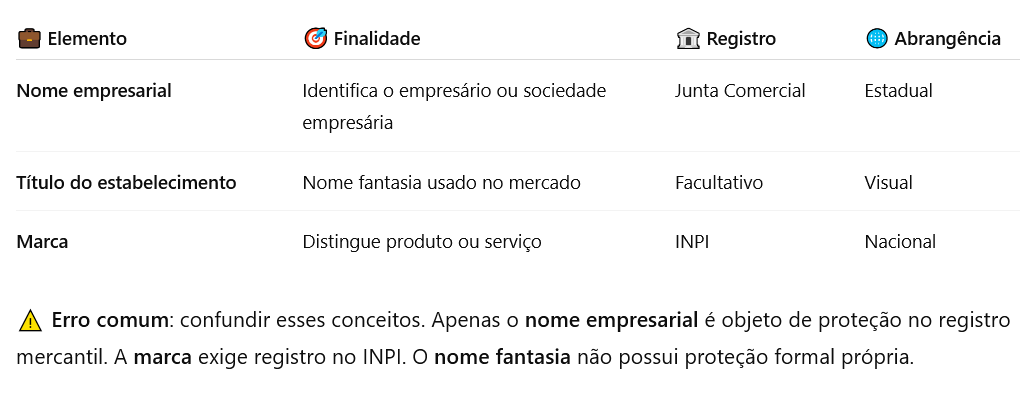
Task: Click the Elemento column header
Action: 87,39
